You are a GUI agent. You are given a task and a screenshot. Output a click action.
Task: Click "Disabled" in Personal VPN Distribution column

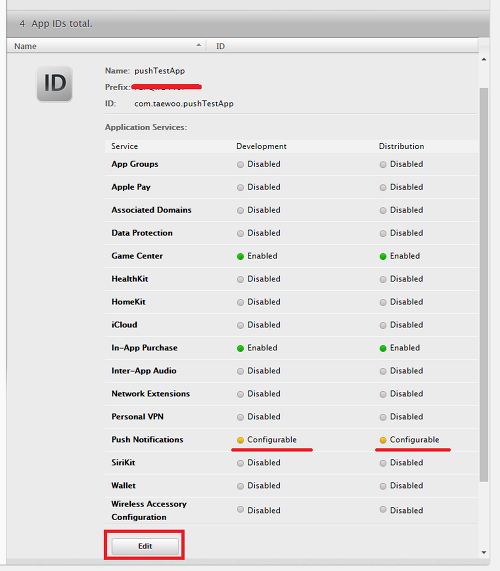(x=406, y=417)
